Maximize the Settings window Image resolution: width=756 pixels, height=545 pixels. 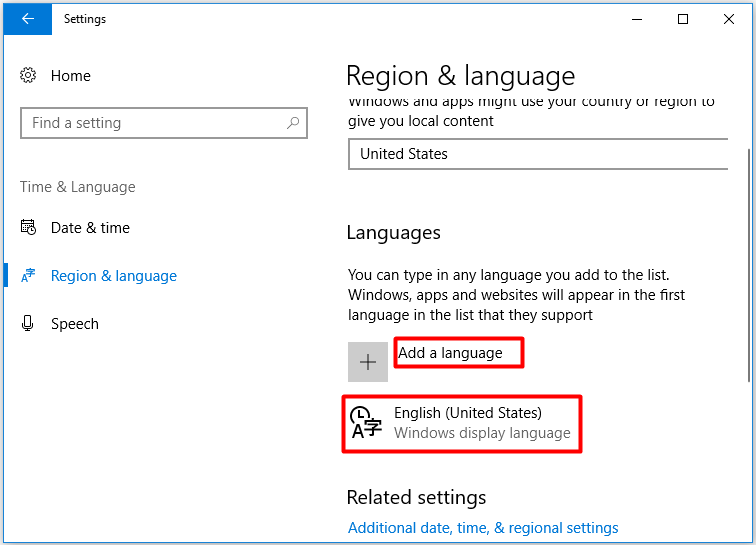[683, 19]
